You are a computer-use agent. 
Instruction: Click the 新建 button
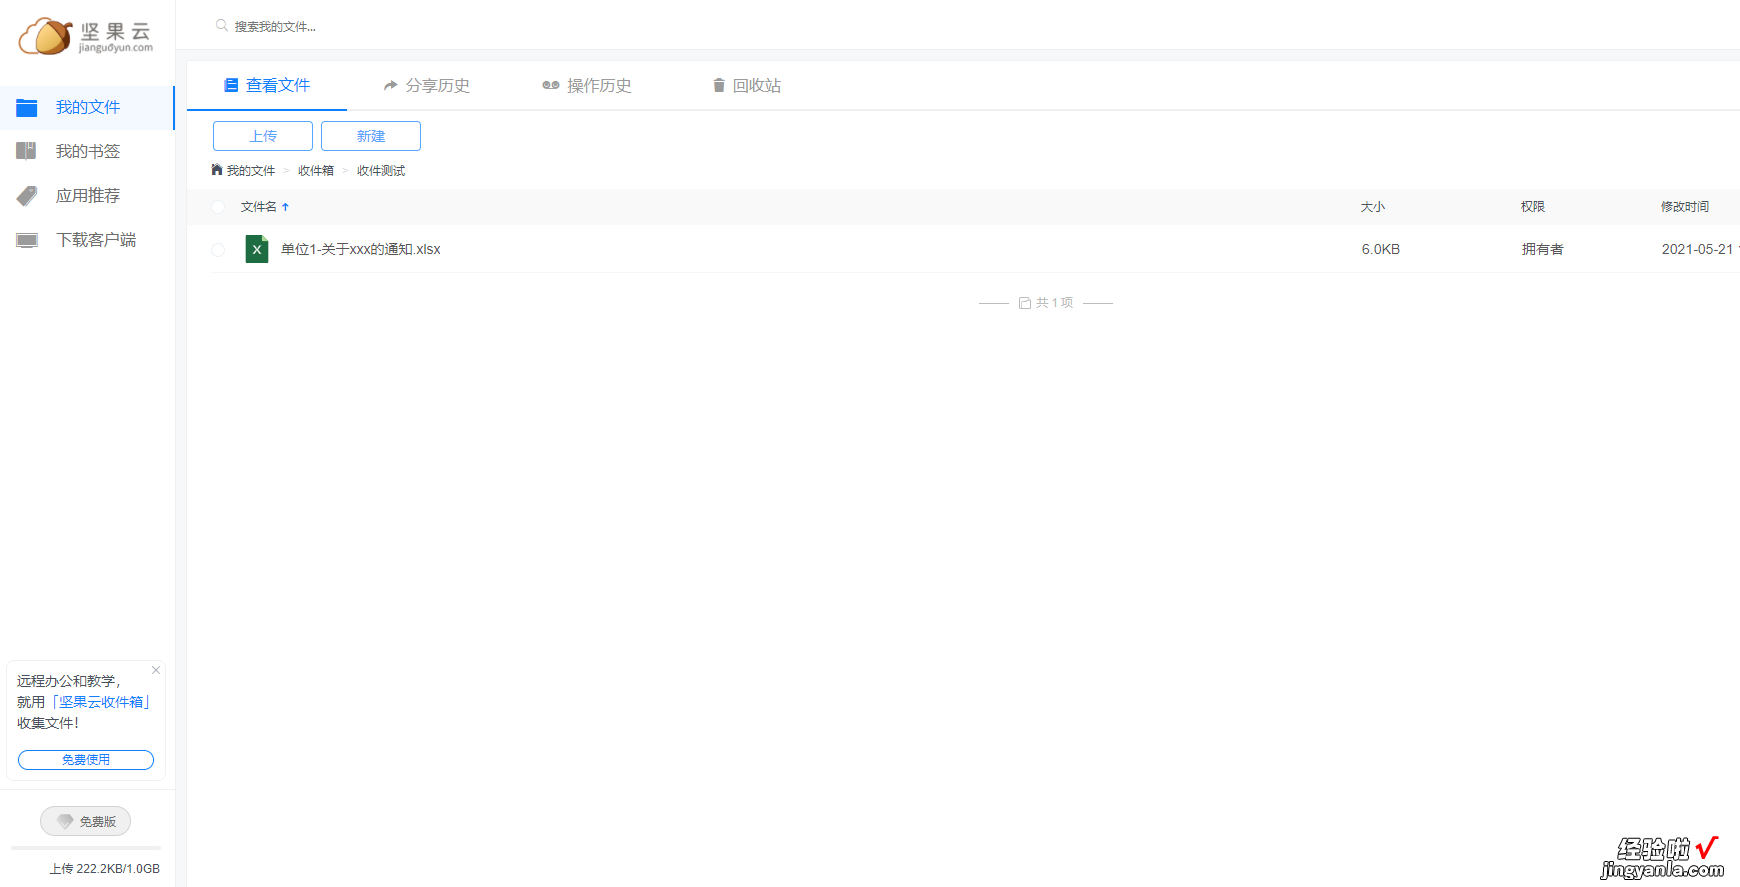371,136
